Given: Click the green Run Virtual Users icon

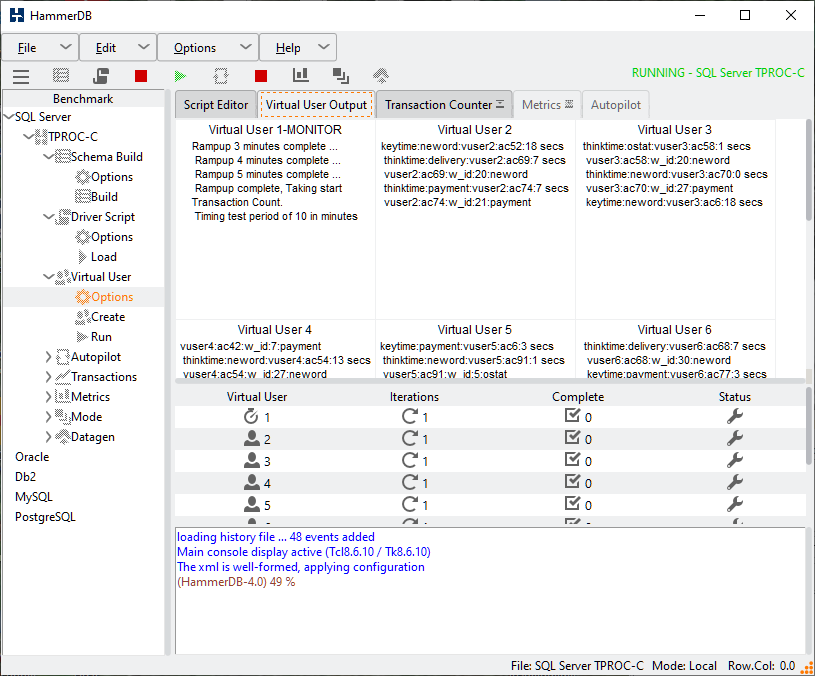Looking at the screenshot, I should click(x=180, y=76).
